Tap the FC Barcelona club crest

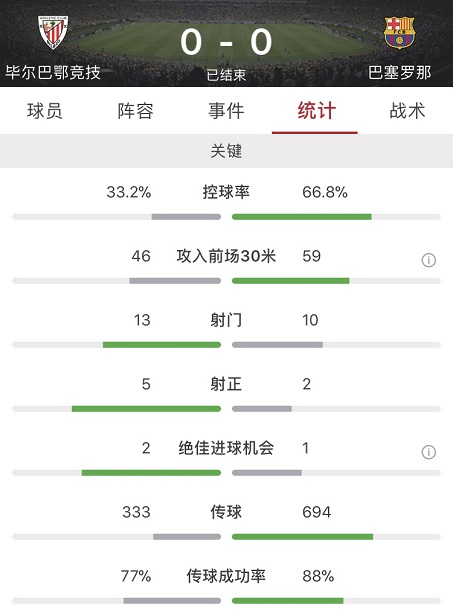coord(399,33)
